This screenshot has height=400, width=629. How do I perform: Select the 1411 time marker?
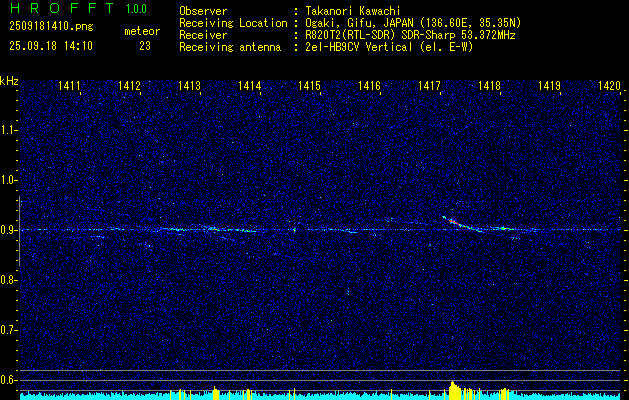tap(70, 87)
